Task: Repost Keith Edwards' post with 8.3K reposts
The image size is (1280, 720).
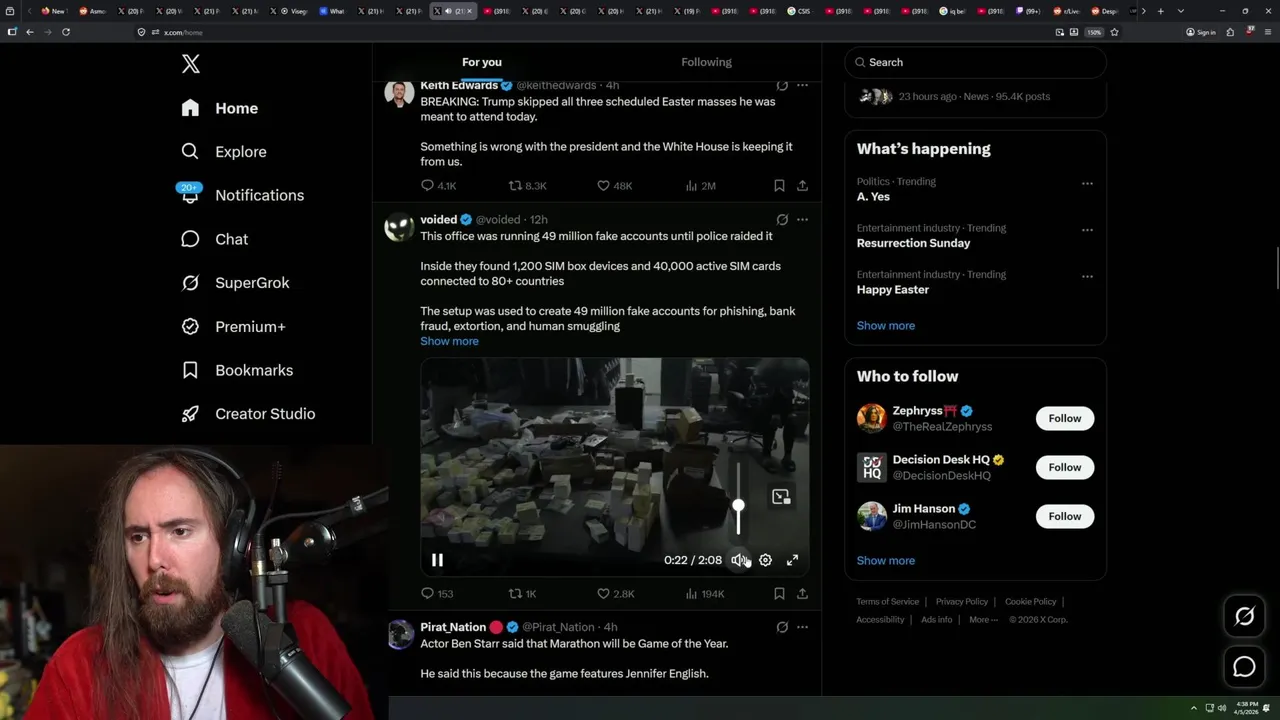Action: 527,185
